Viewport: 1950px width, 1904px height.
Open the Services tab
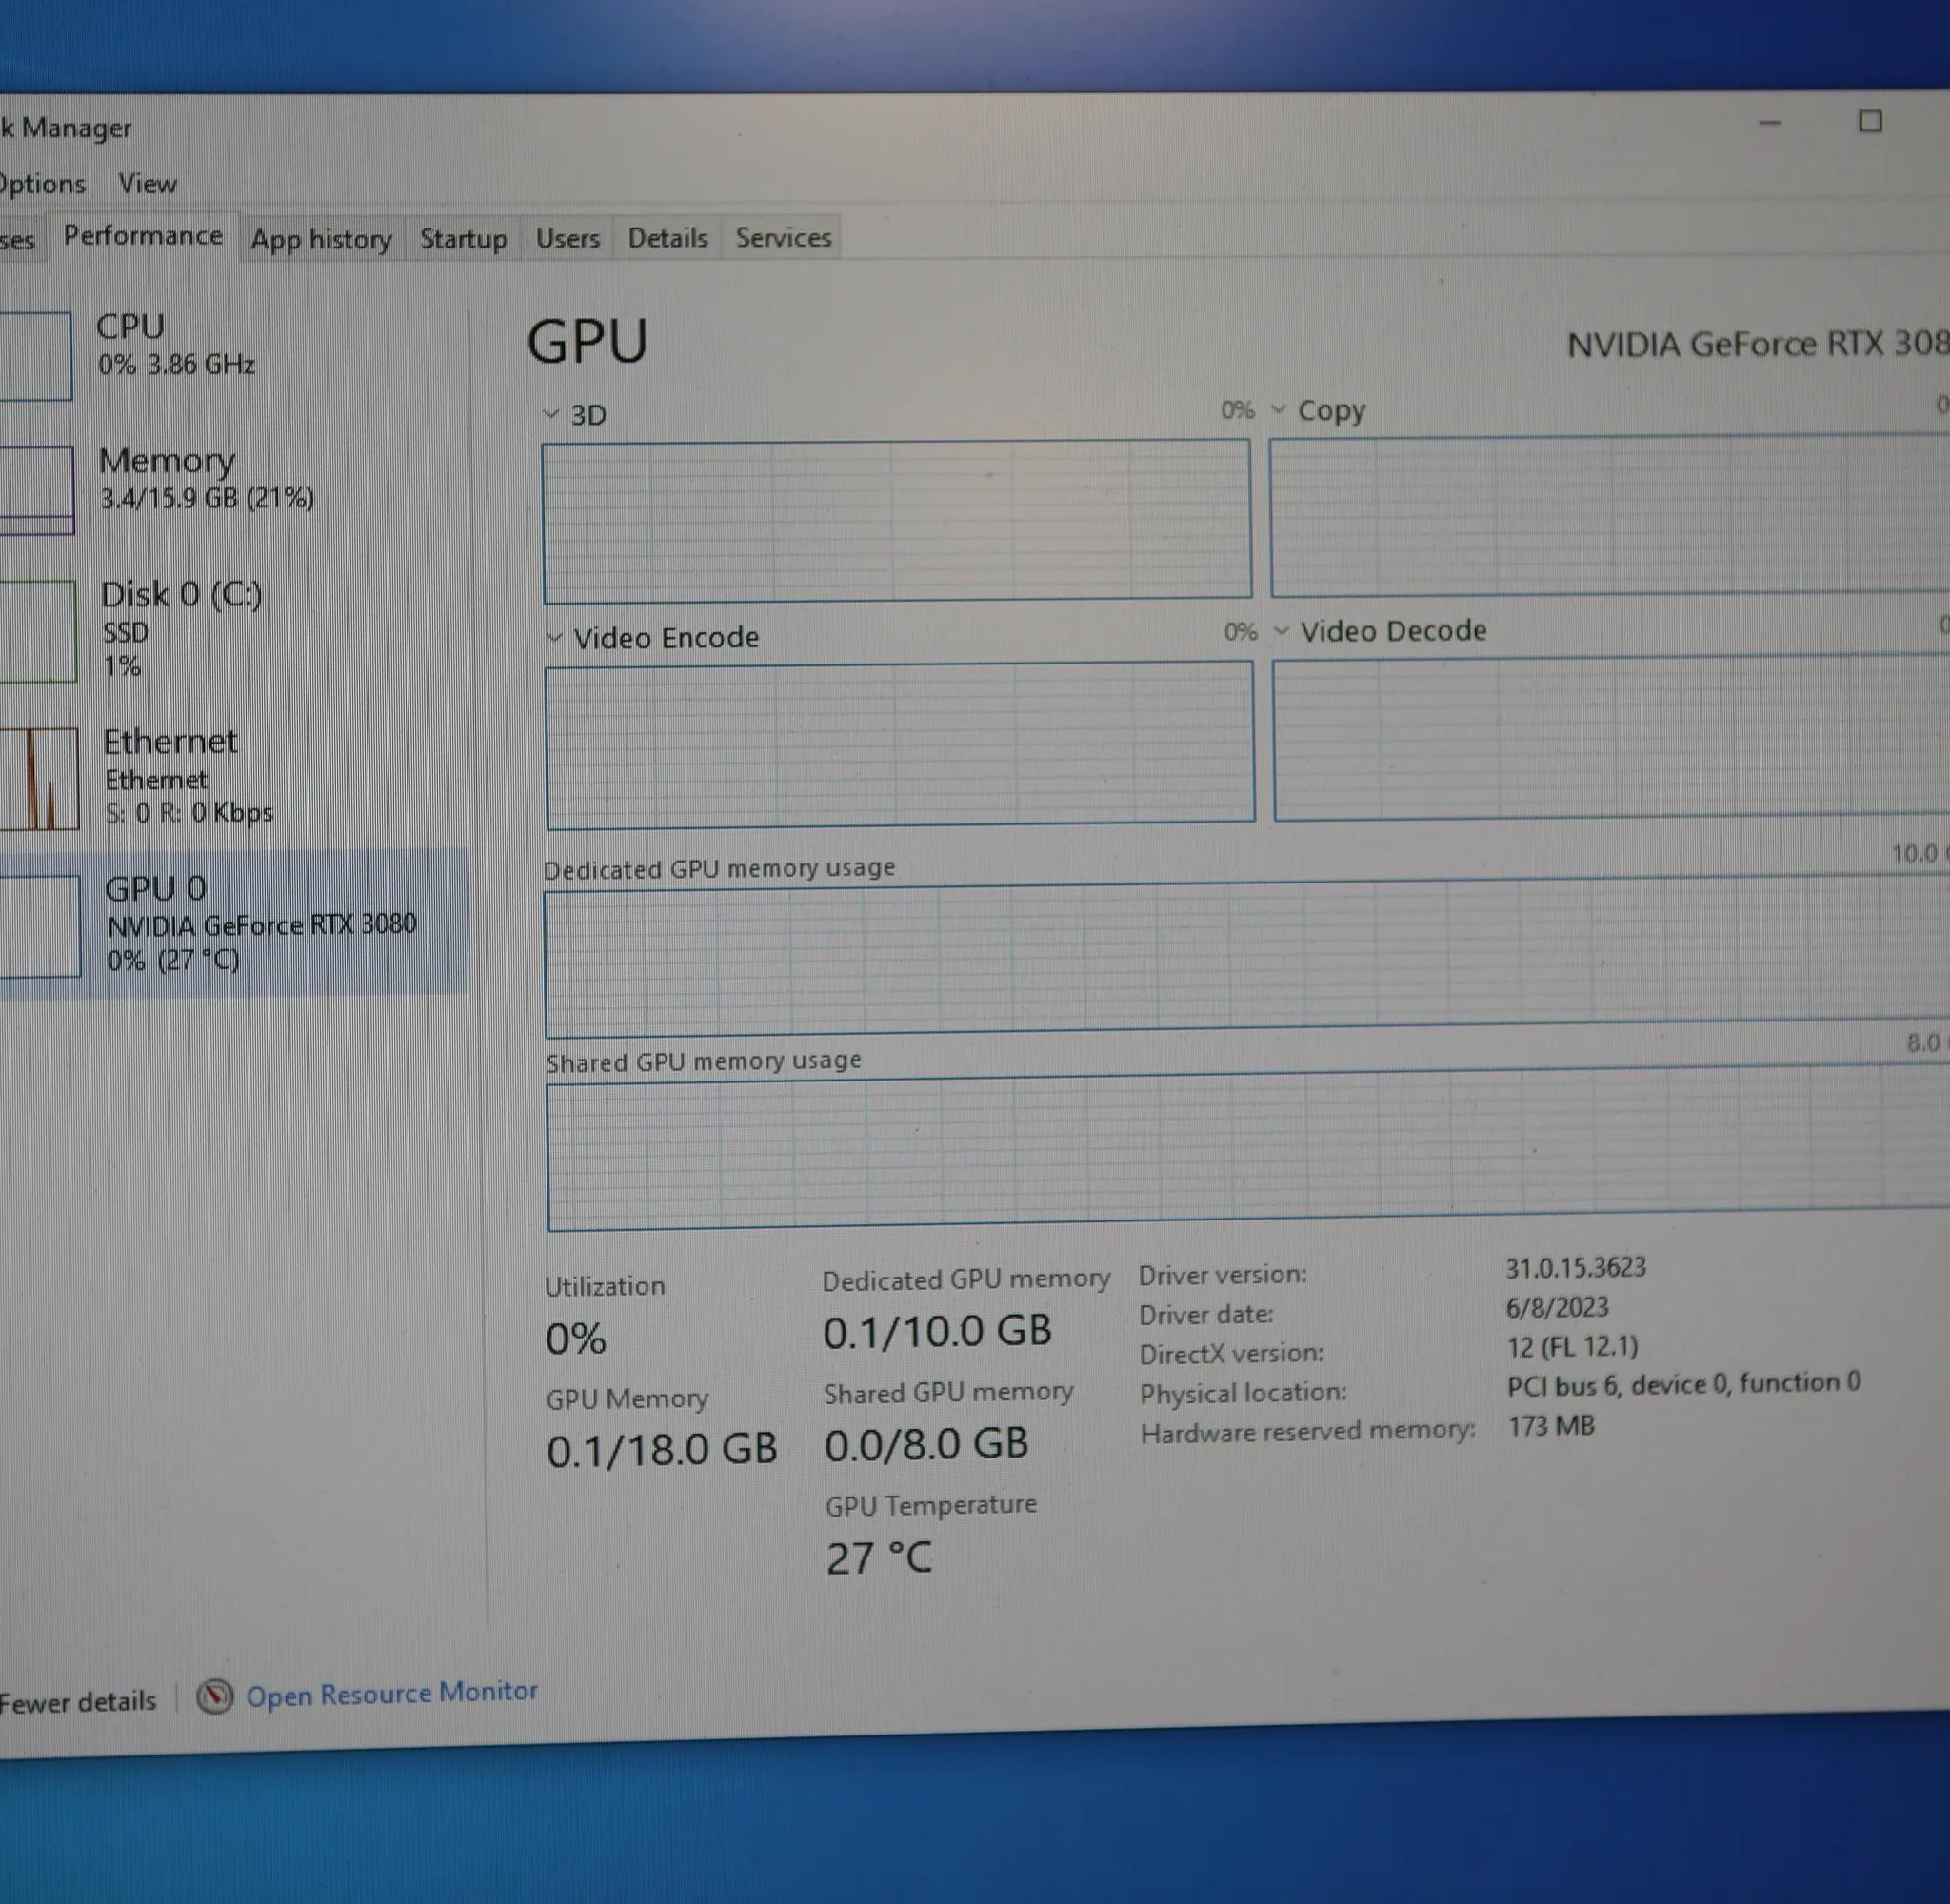pyautogui.click(x=783, y=237)
